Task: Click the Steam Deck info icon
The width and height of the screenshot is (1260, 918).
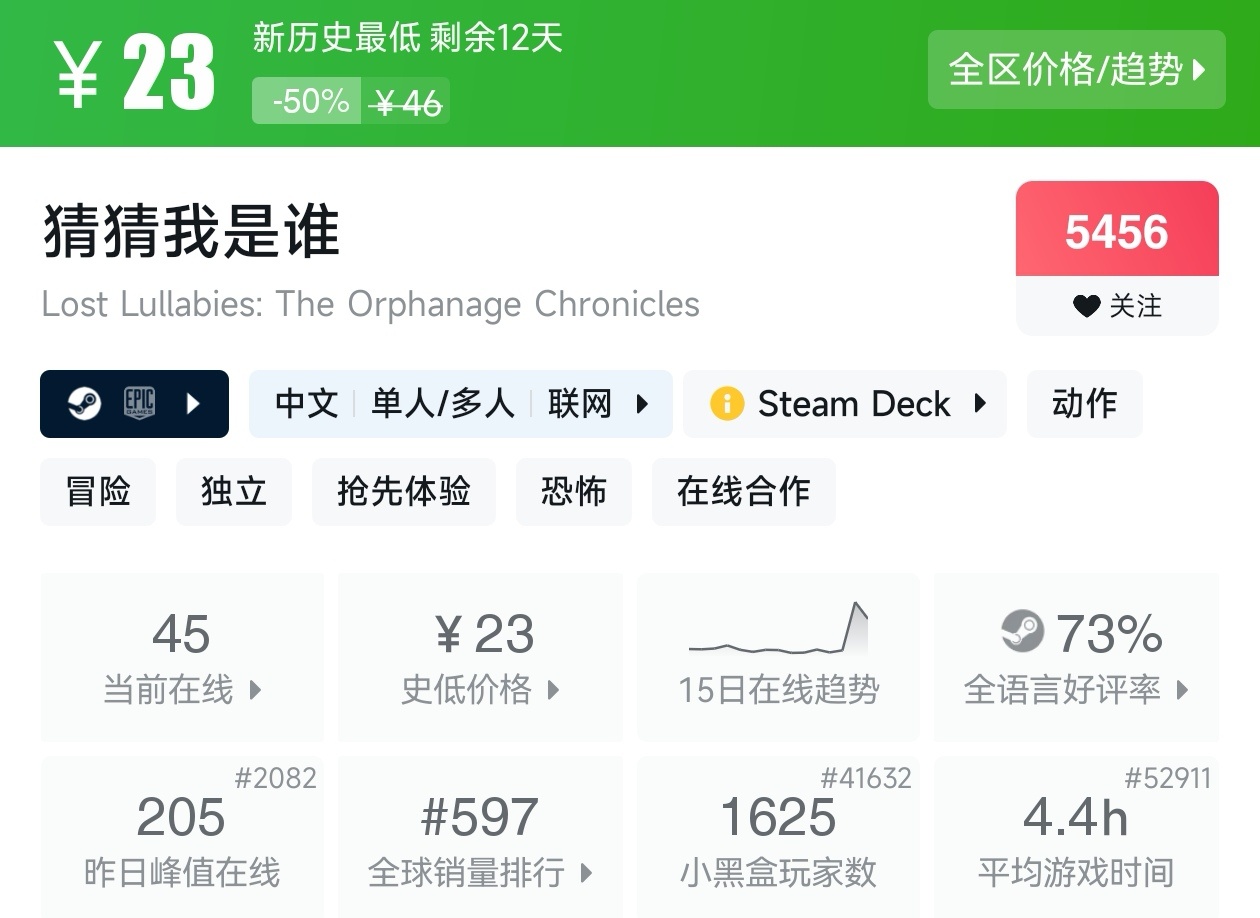Action: tap(727, 404)
